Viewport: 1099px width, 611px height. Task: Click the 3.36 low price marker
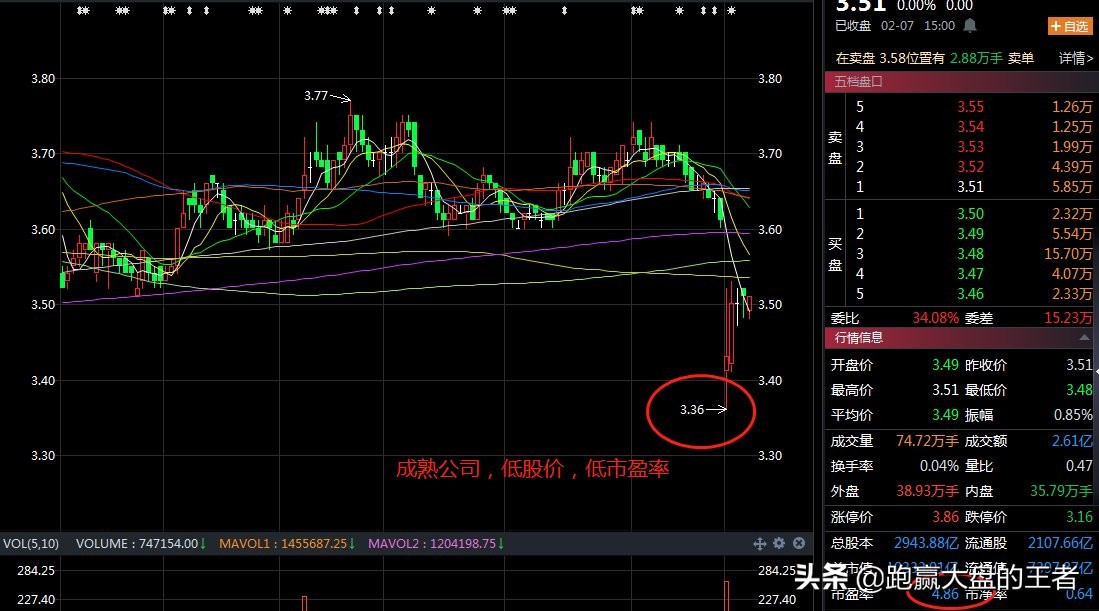[x=692, y=409]
